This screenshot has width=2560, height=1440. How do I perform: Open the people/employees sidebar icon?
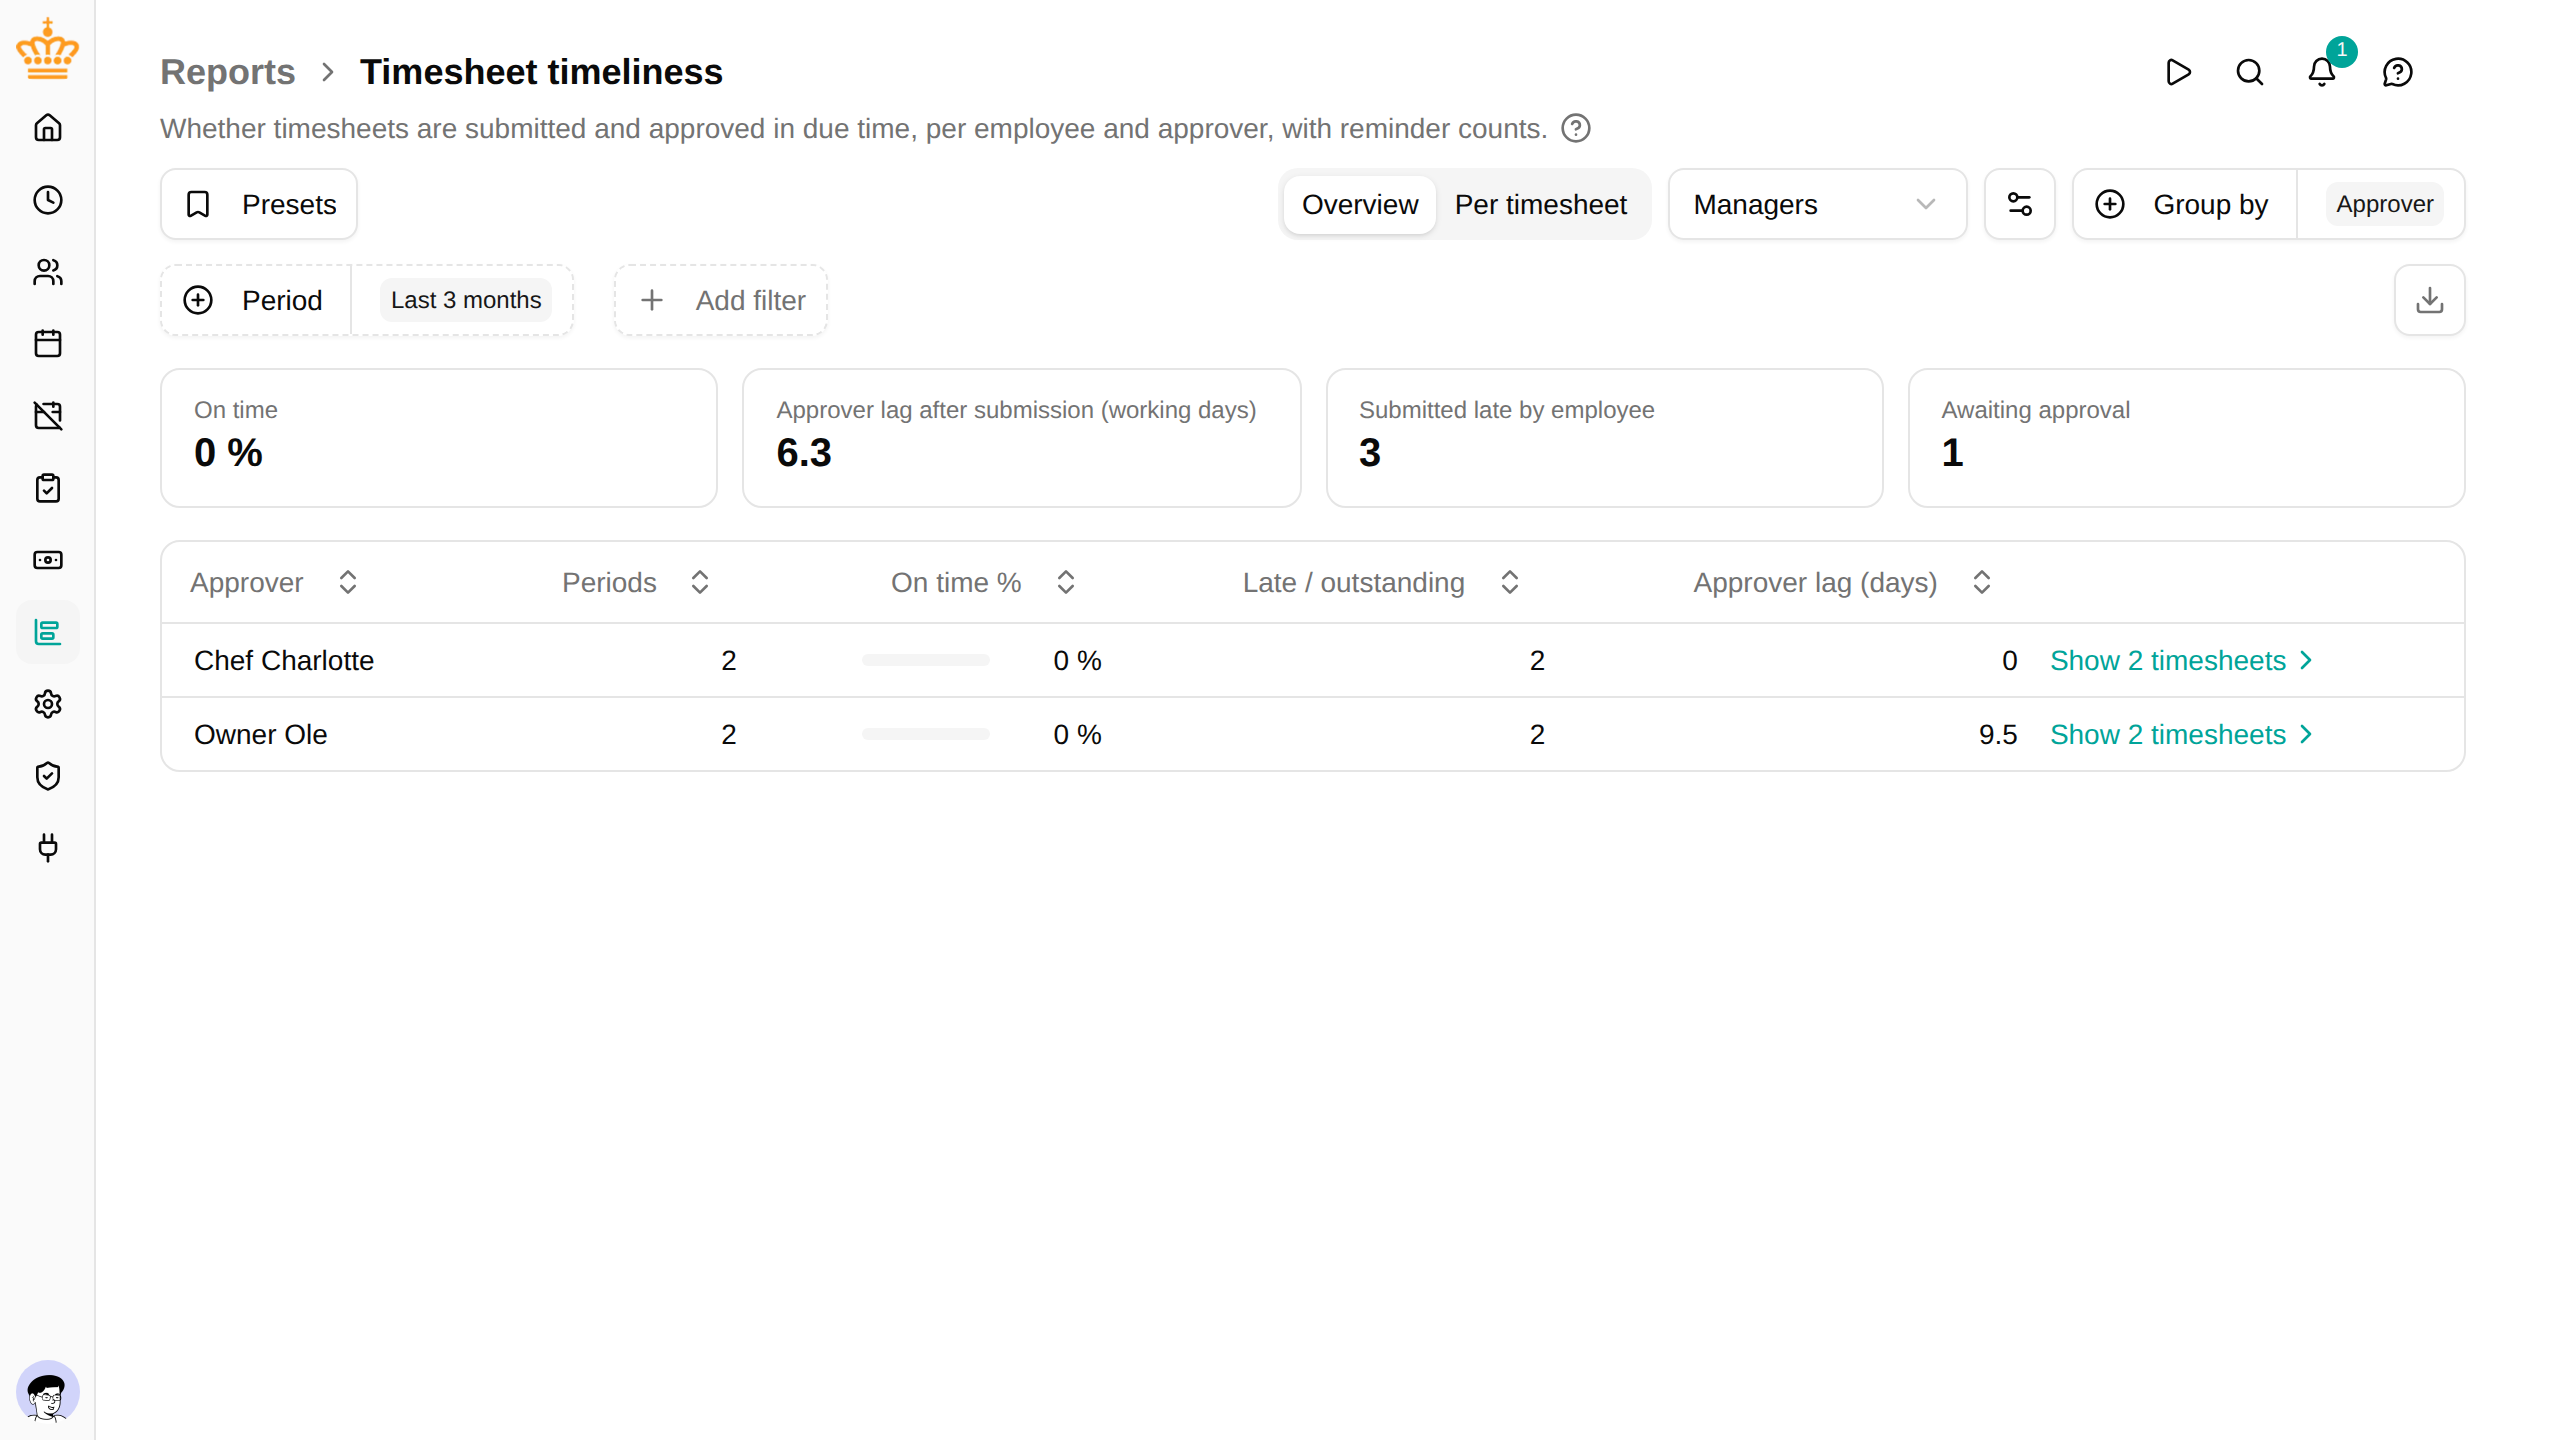click(48, 272)
